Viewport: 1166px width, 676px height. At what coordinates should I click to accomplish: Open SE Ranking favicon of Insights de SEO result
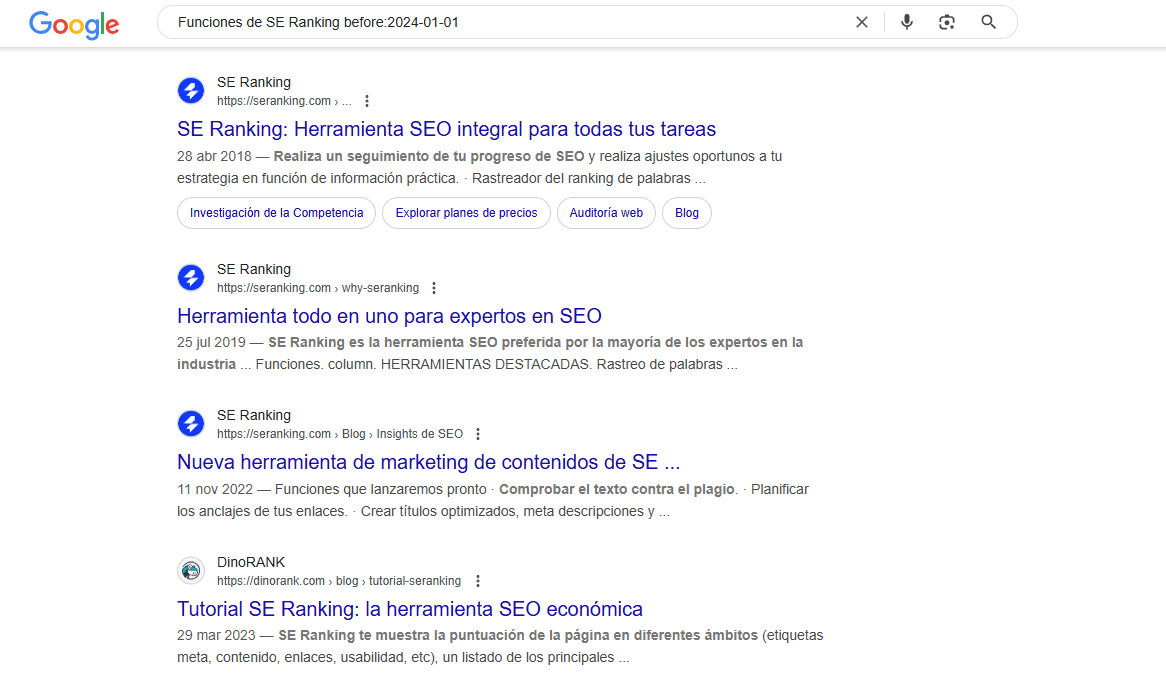pos(191,424)
